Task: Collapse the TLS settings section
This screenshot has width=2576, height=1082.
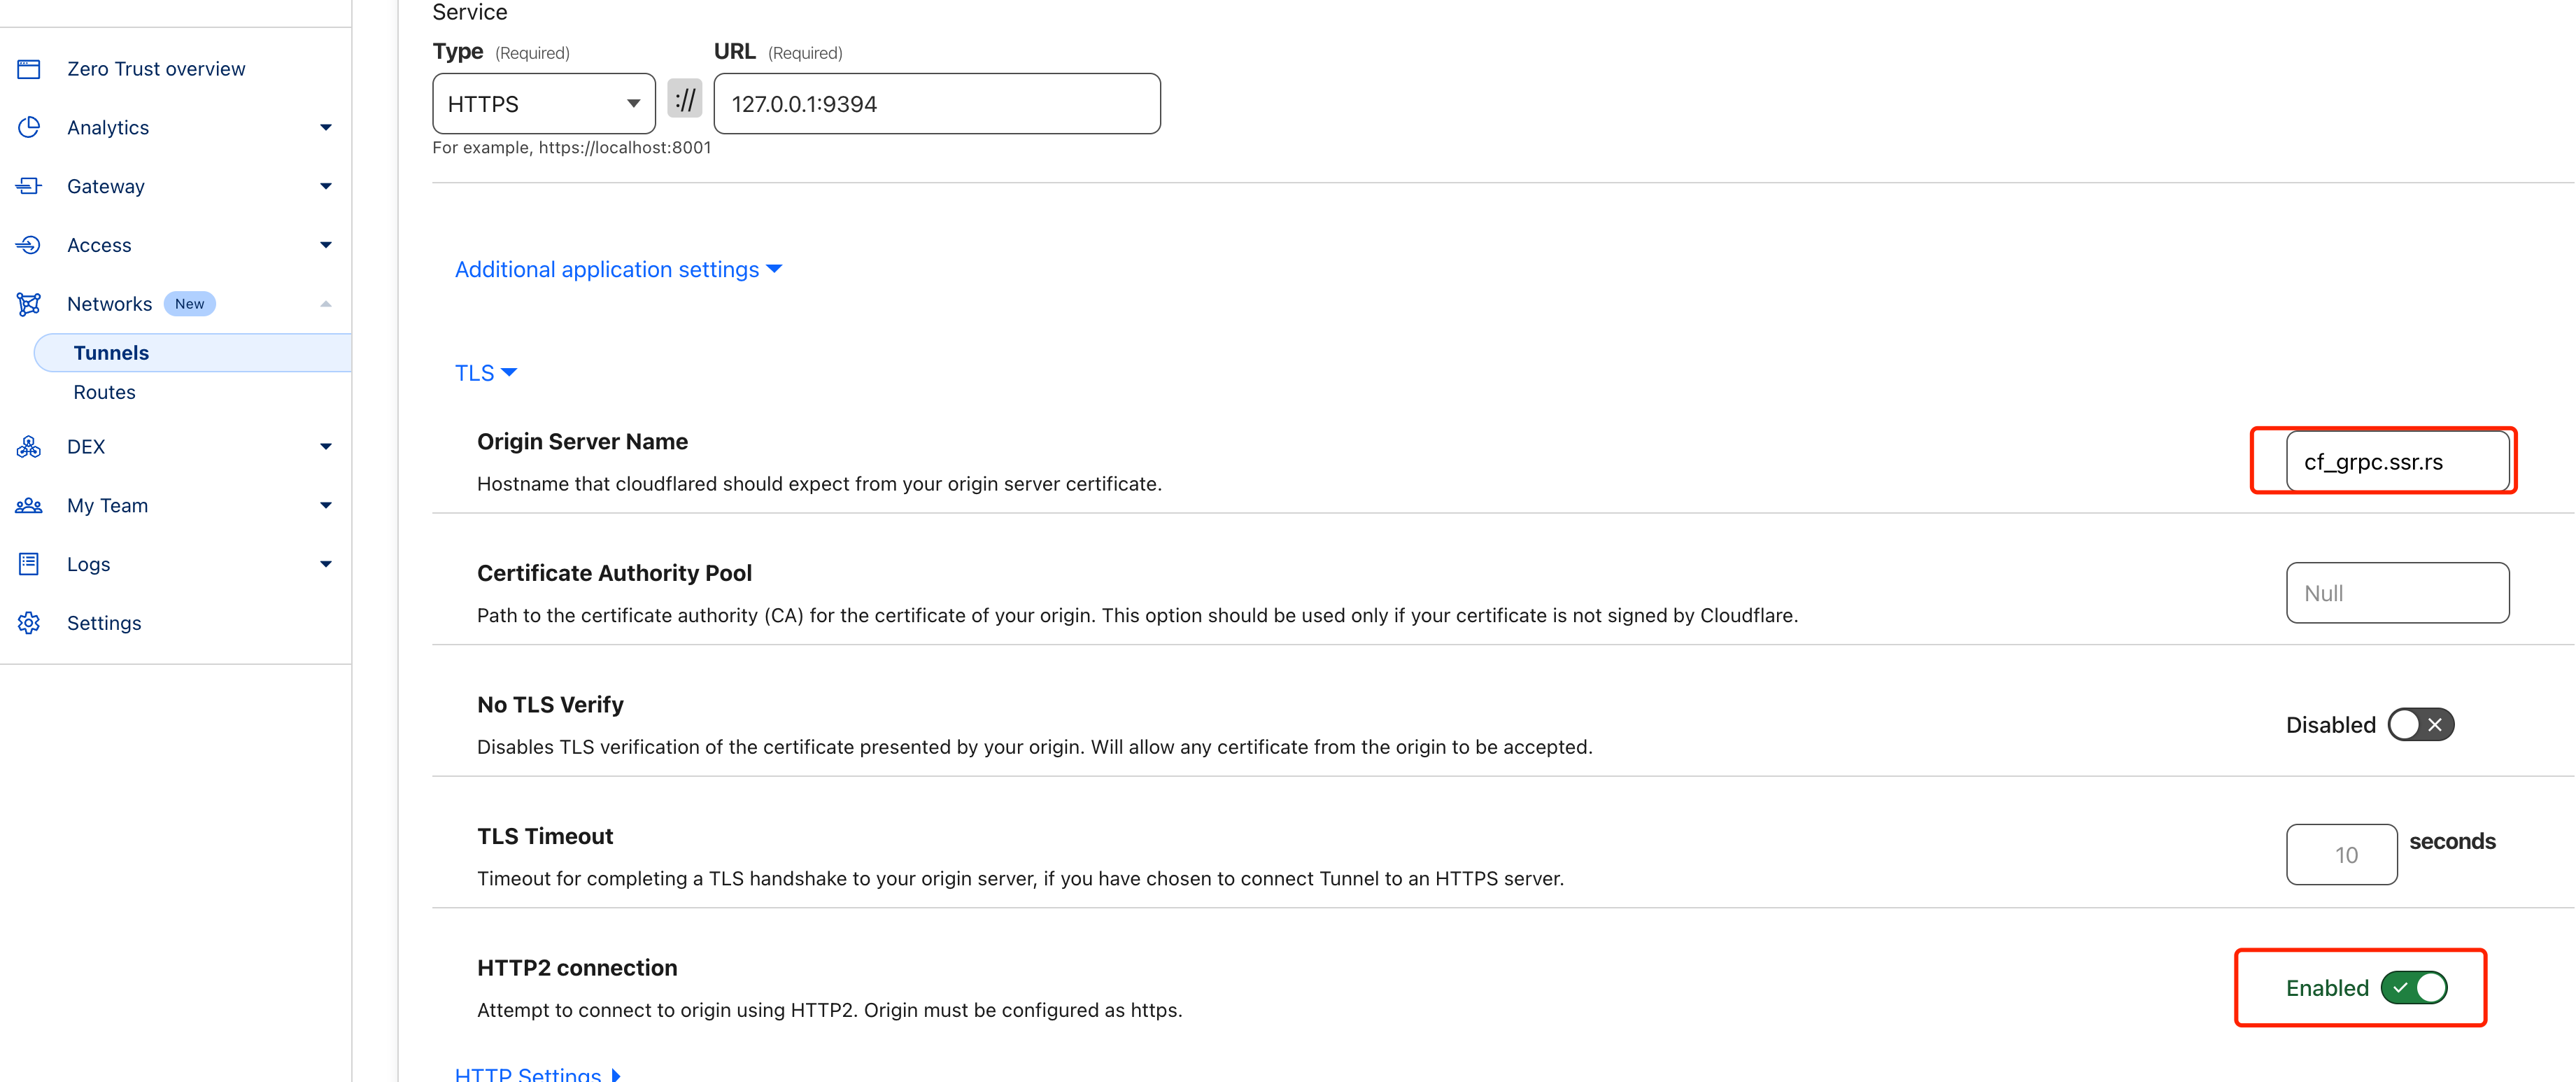Action: tap(485, 373)
